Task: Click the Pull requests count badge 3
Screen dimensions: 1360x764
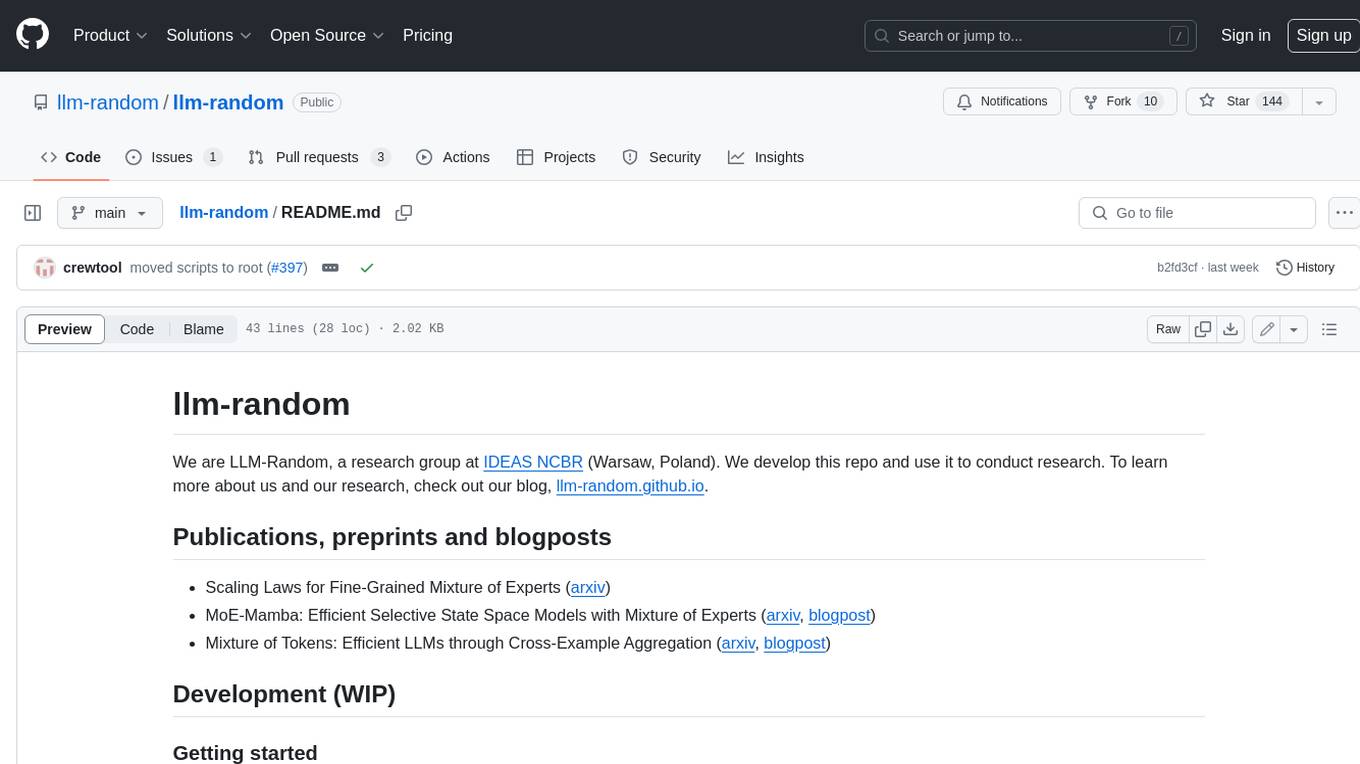Action: [380, 157]
